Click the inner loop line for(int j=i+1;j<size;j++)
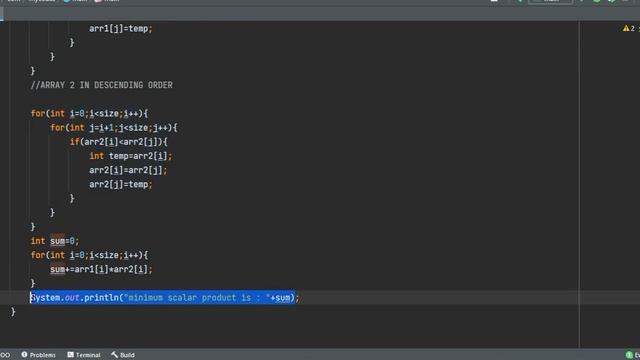The width and height of the screenshot is (640, 360). click(114, 128)
